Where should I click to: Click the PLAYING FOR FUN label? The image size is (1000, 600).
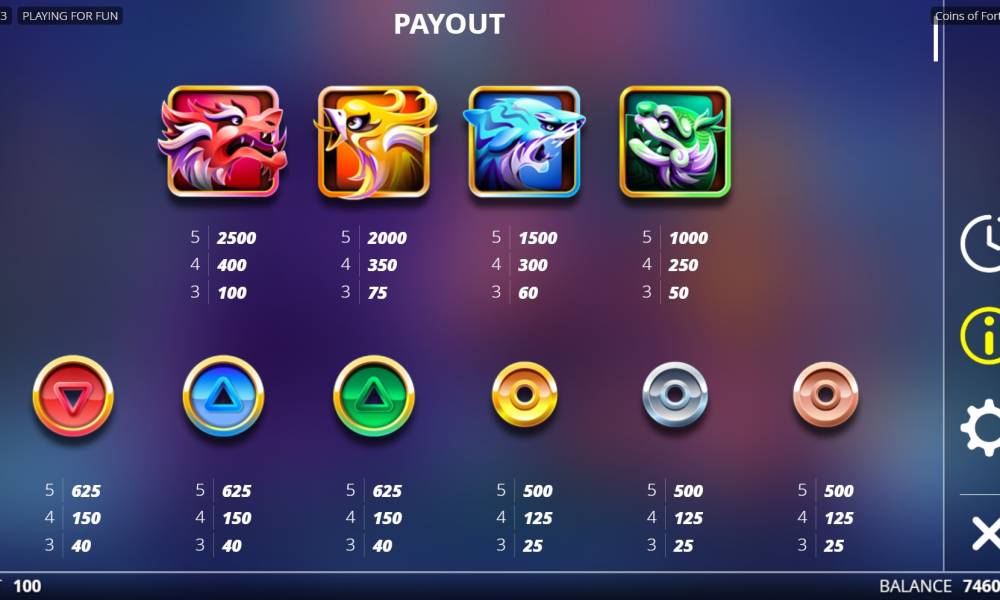tap(70, 16)
